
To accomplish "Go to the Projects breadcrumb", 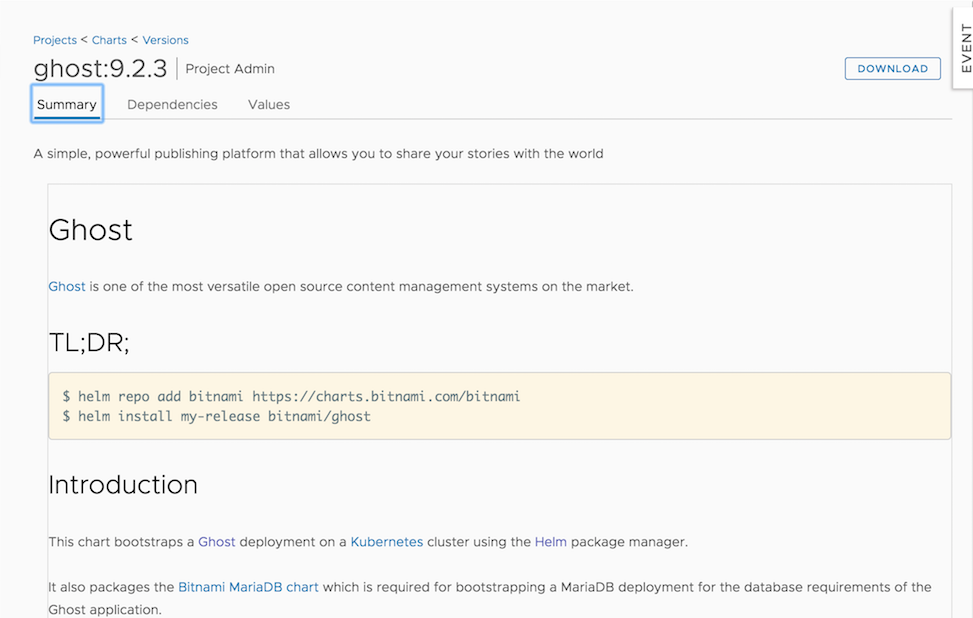I will (55, 40).
